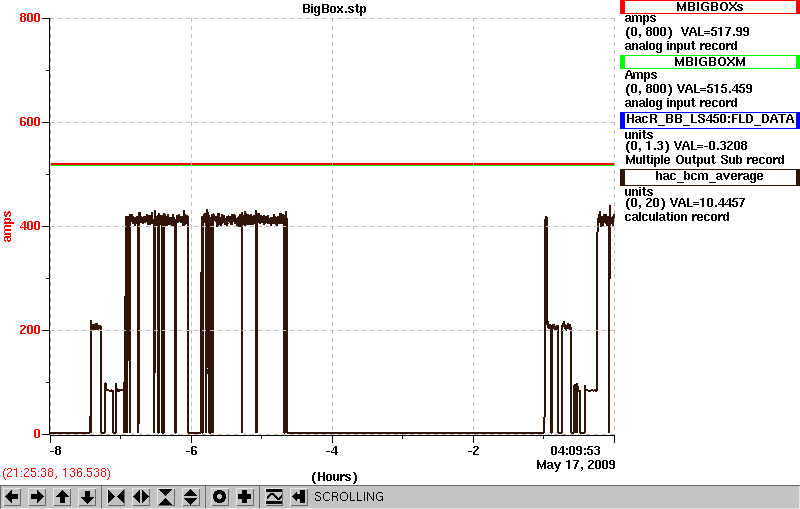This screenshot has width=800, height=509.
Task: Pan the graph up with the up arrow
Action: point(62,497)
